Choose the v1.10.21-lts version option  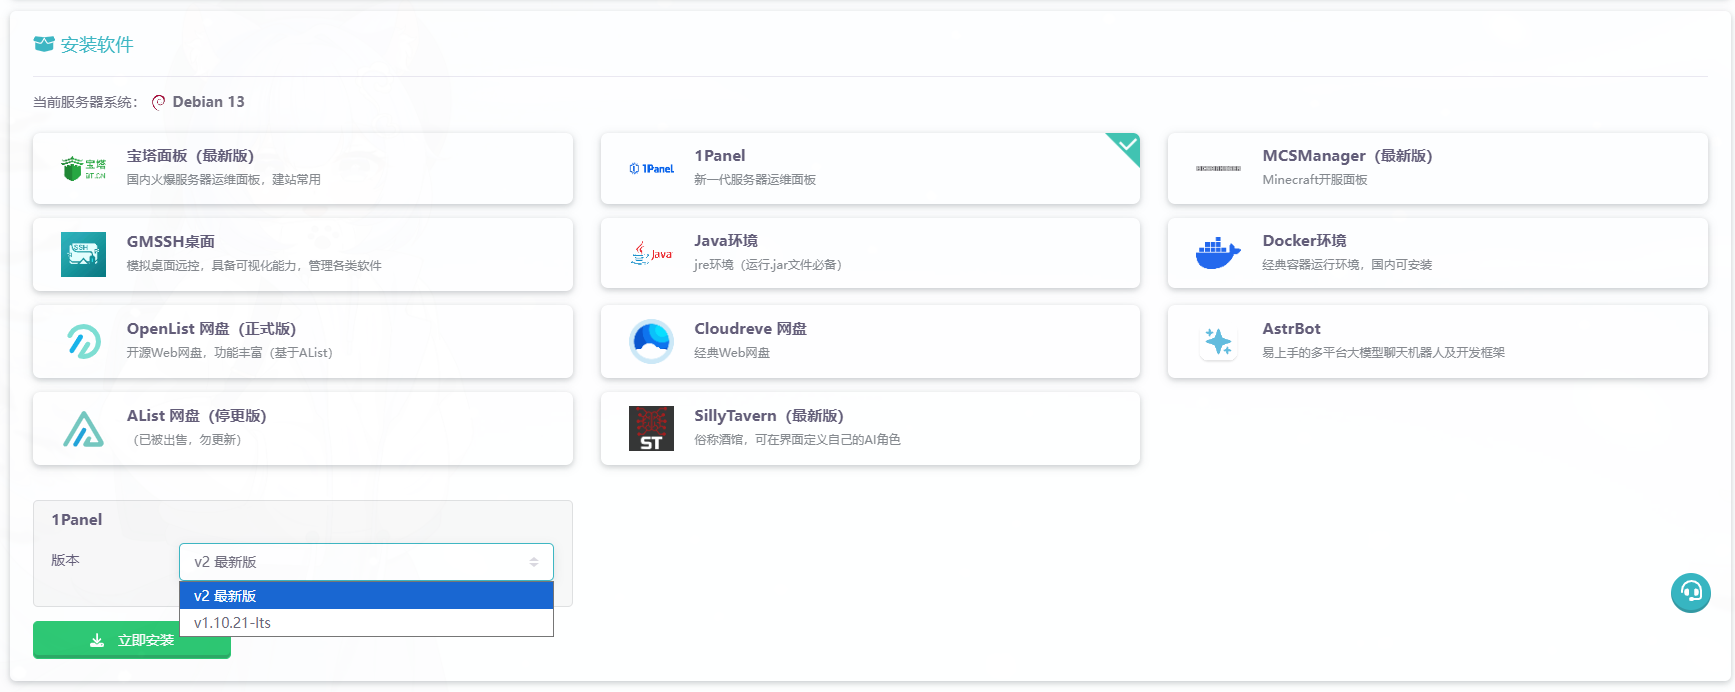point(365,623)
